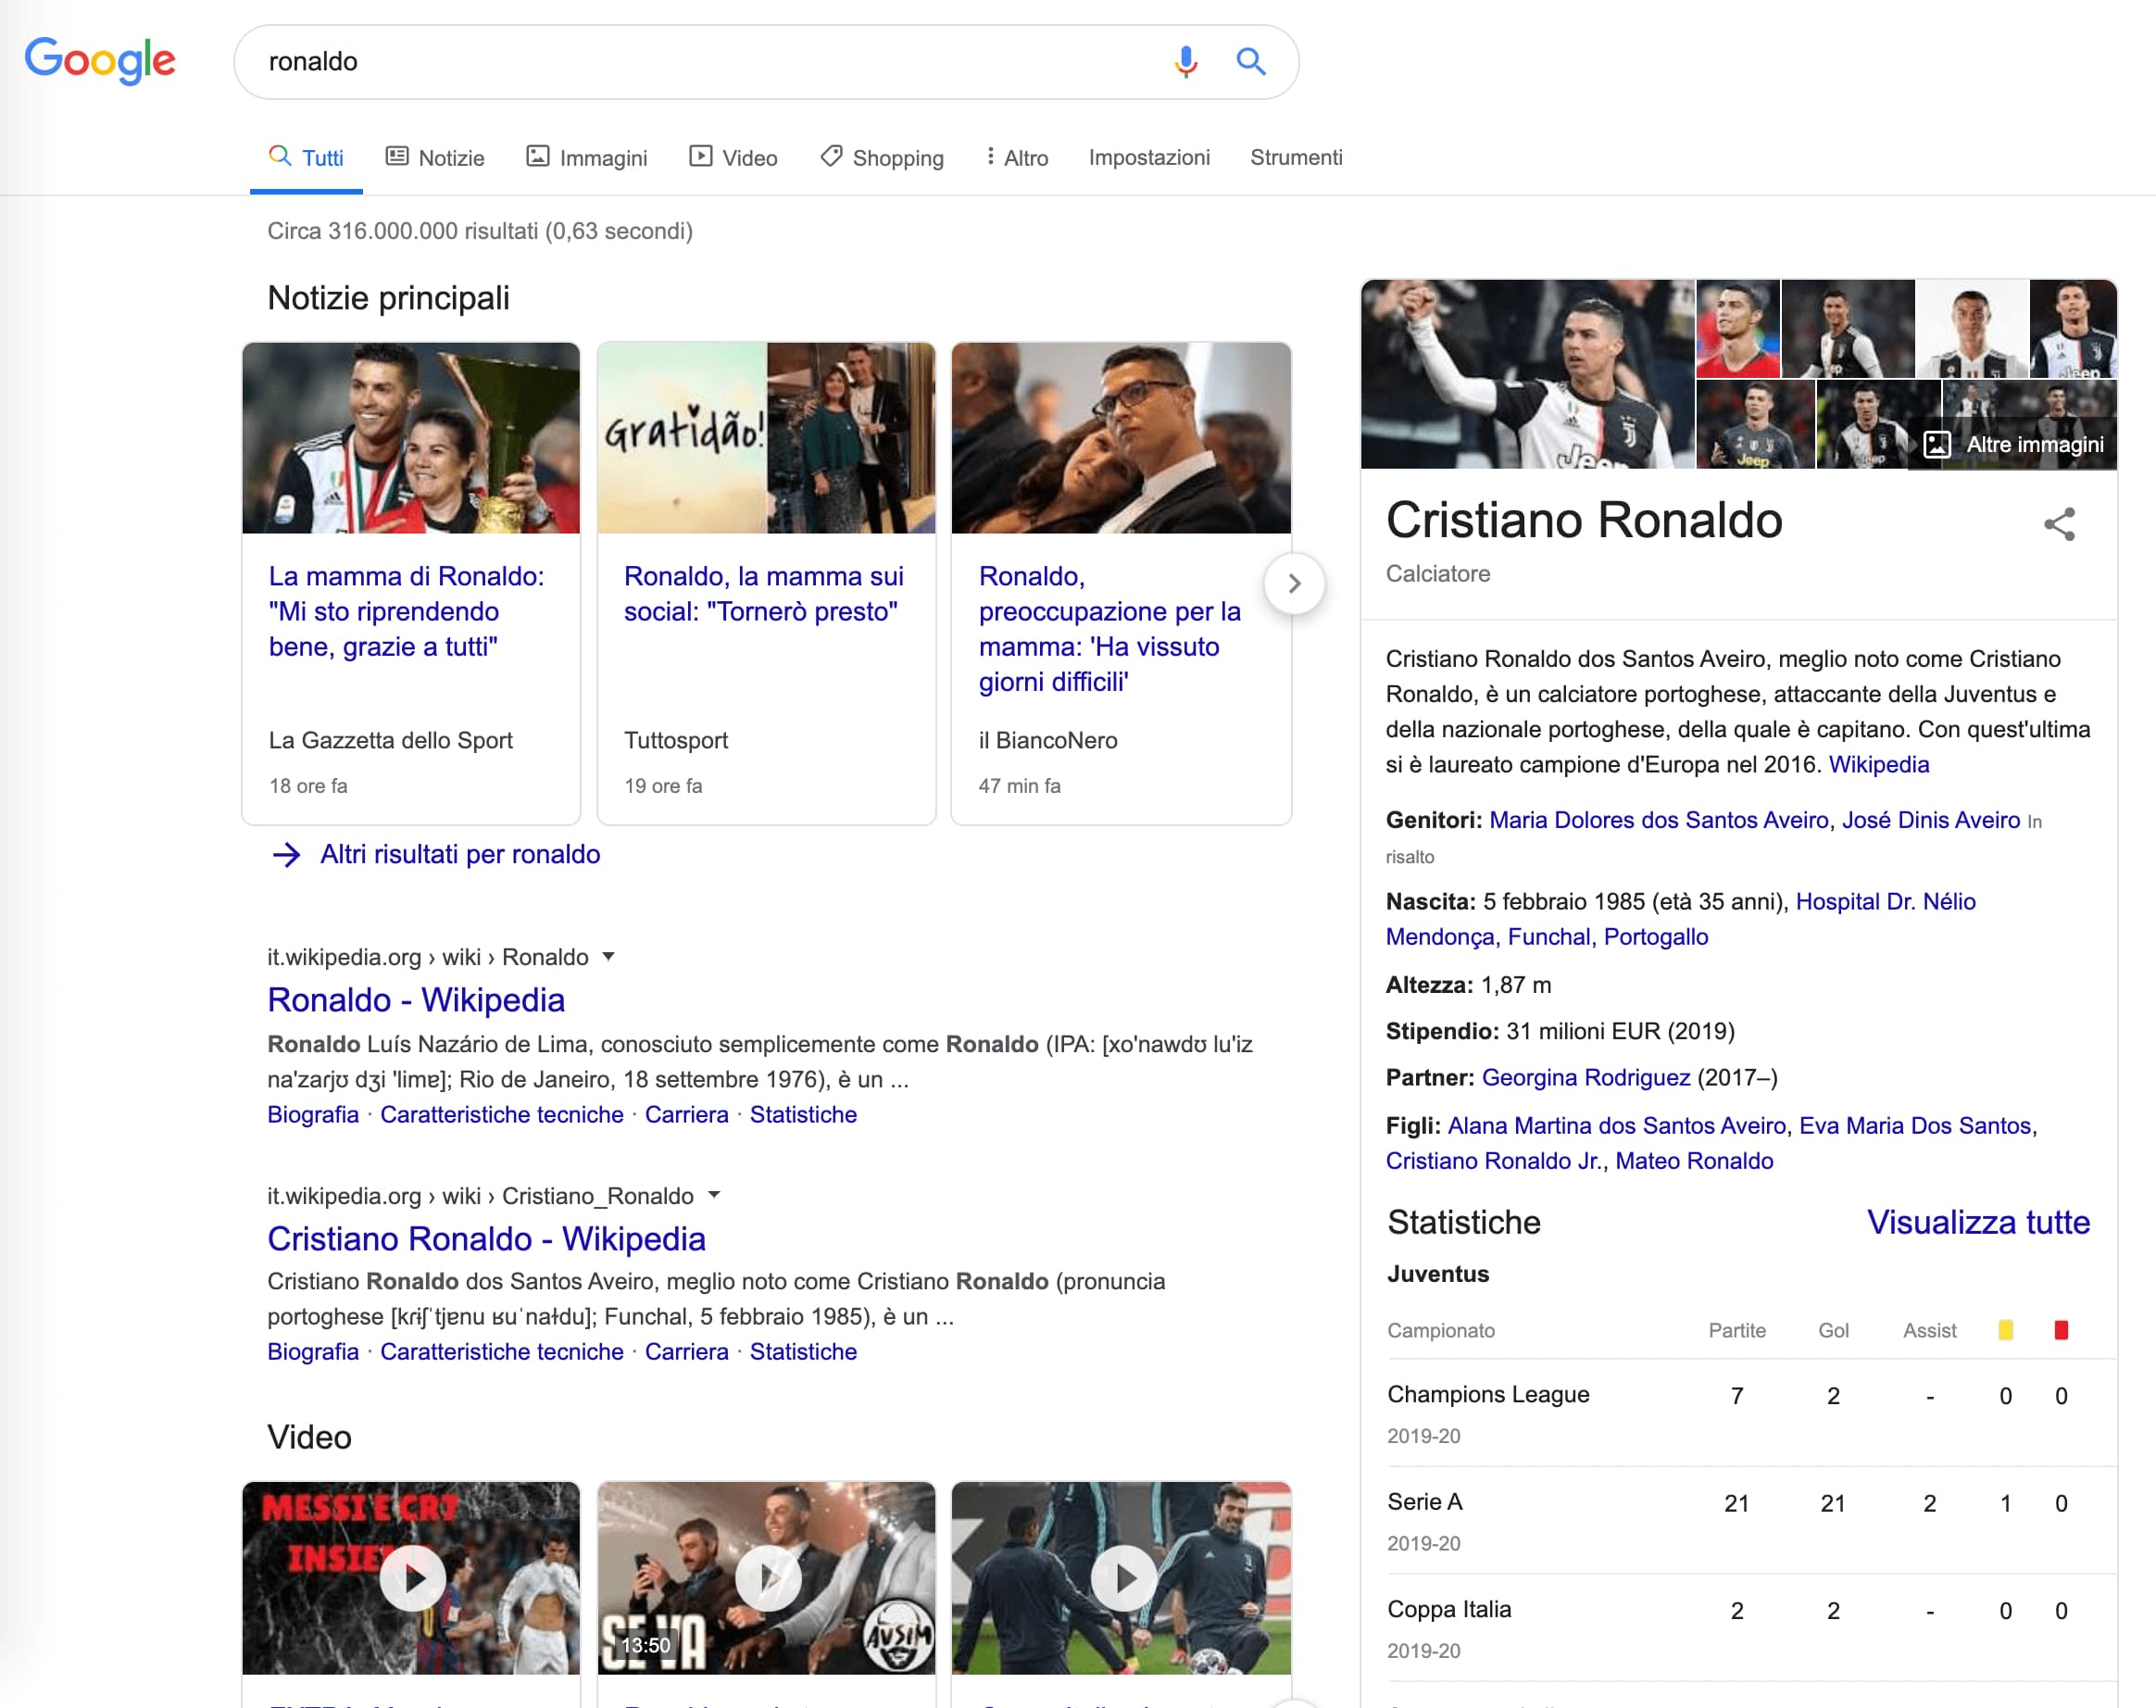Expand dropdown arrow next to wiki › Cristiano_Ronaldo
Image resolution: width=2156 pixels, height=1708 pixels.
point(714,1195)
